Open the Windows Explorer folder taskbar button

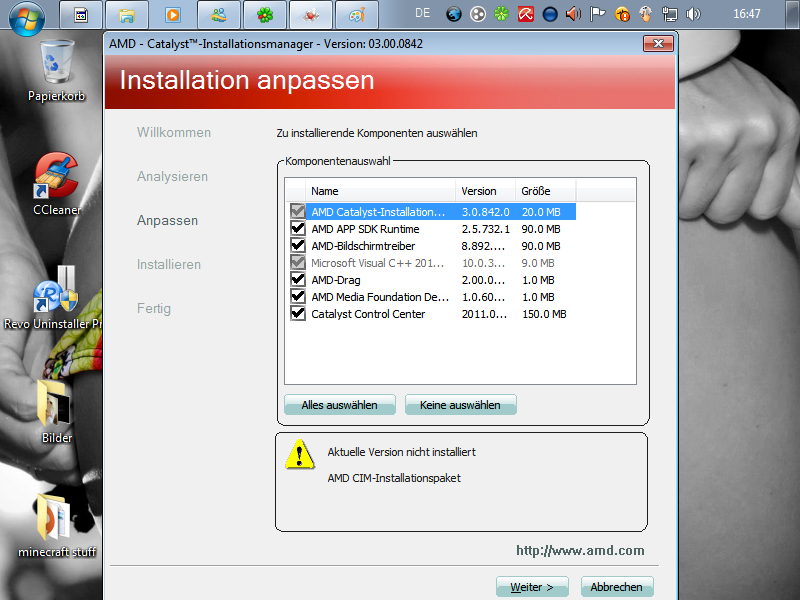127,15
